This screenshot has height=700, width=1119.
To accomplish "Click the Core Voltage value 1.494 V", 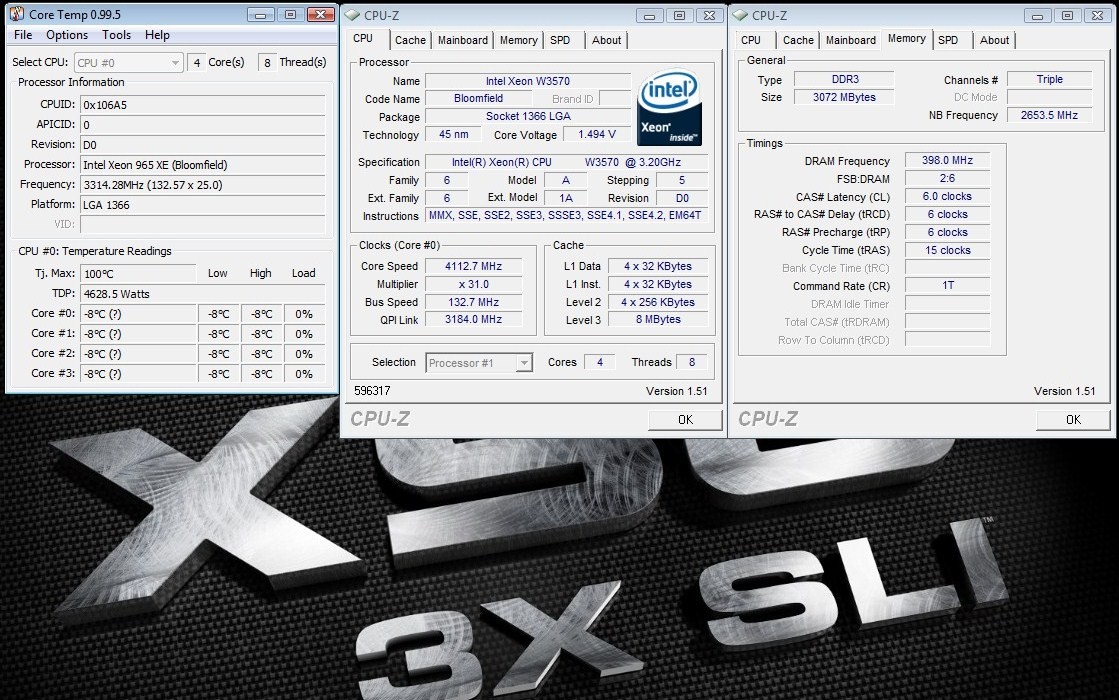I will pyautogui.click(x=597, y=134).
